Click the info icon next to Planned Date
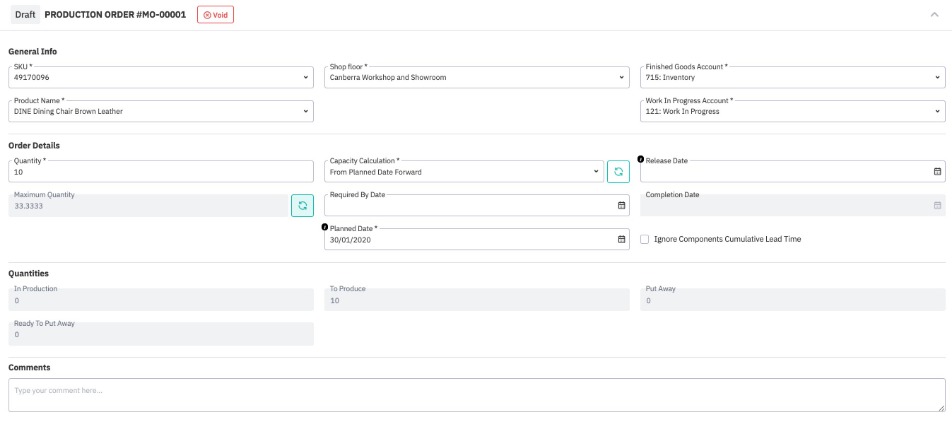The height and width of the screenshot is (429, 952). pos(325,227)
